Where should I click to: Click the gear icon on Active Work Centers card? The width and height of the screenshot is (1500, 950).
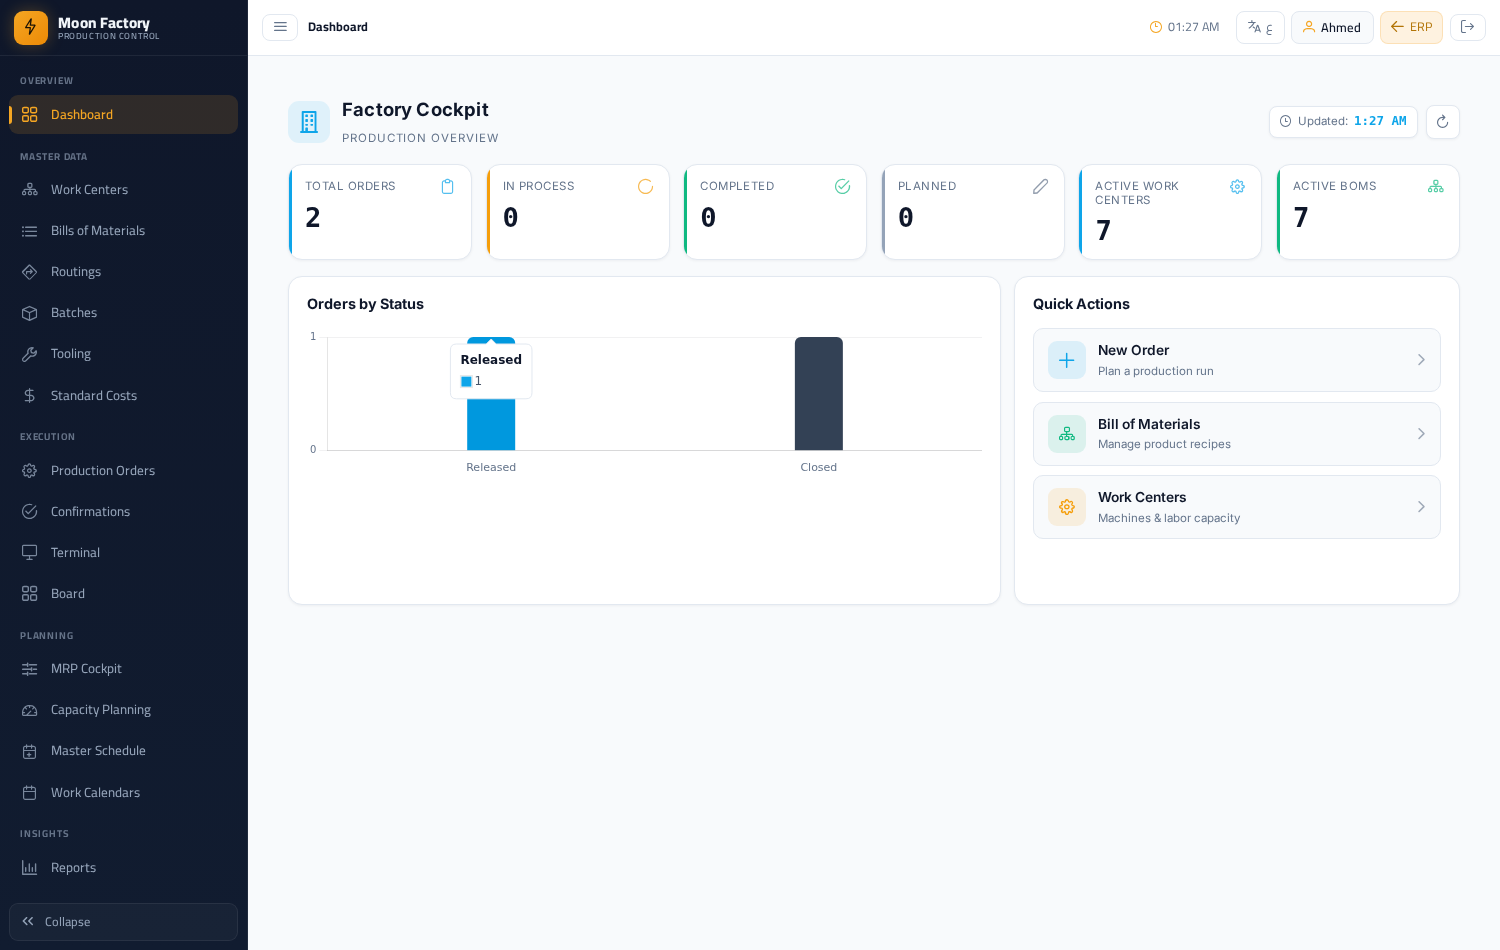[1237, 187]
